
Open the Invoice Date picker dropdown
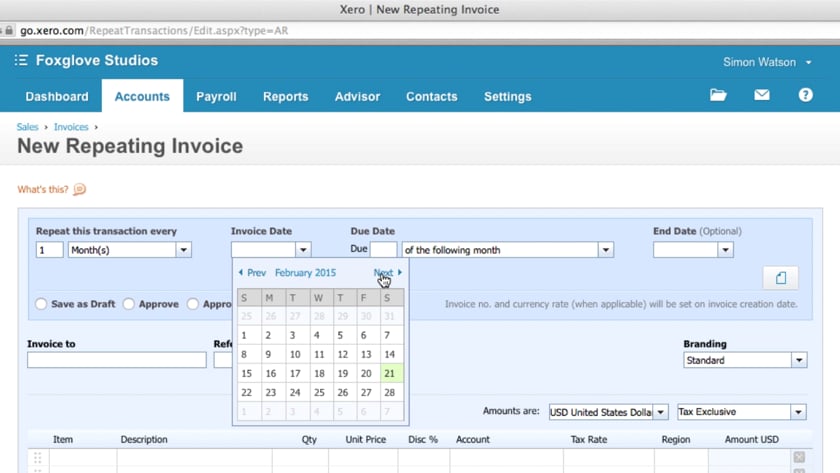[303, 250]
